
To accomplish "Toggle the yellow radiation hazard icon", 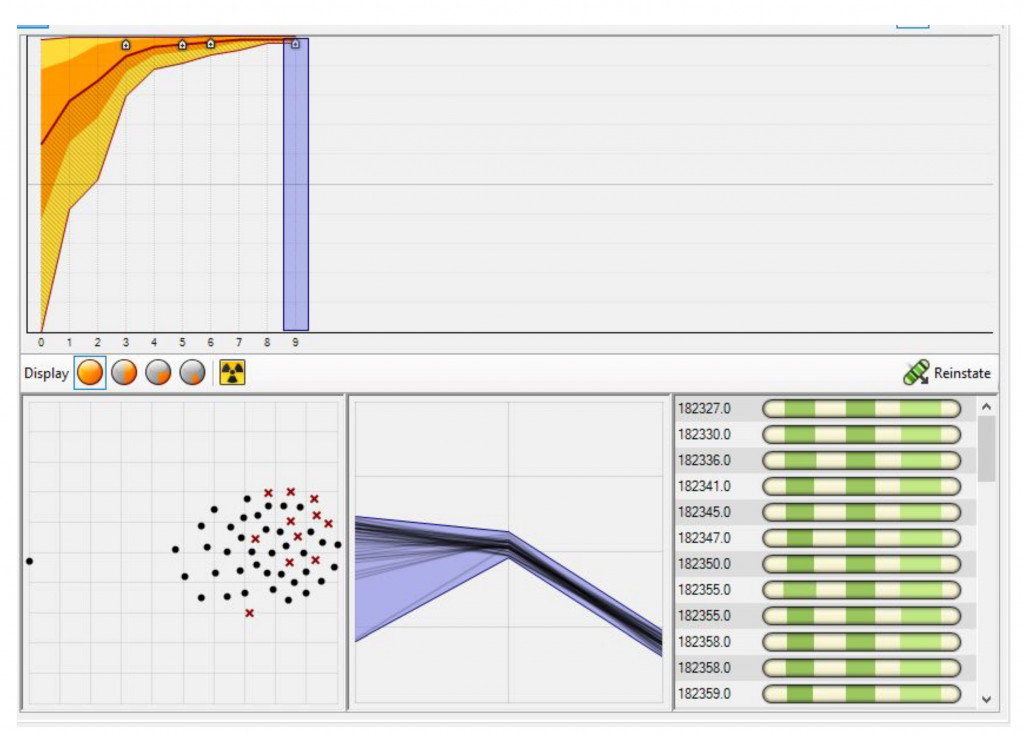I will (x=233, y=373).
